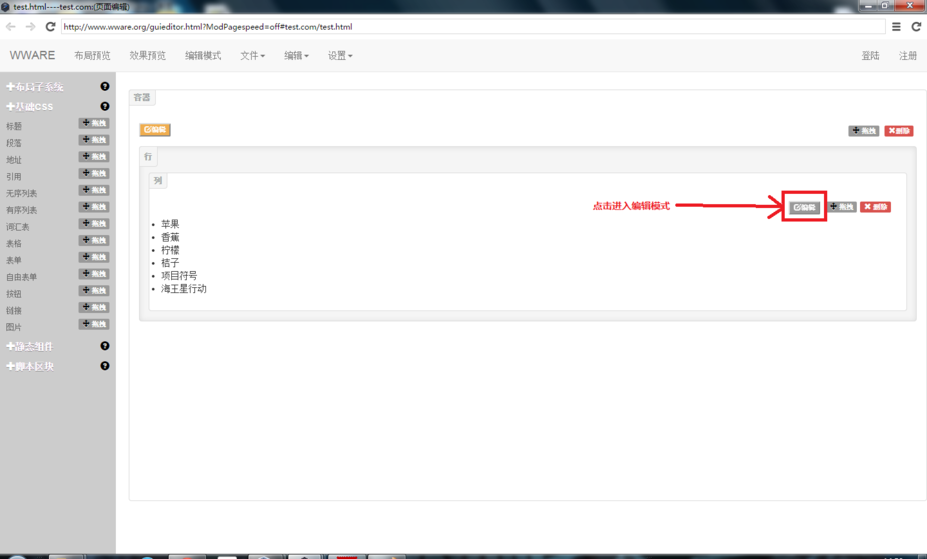Click the container's red 删除 button

click(x=899, y=131)
